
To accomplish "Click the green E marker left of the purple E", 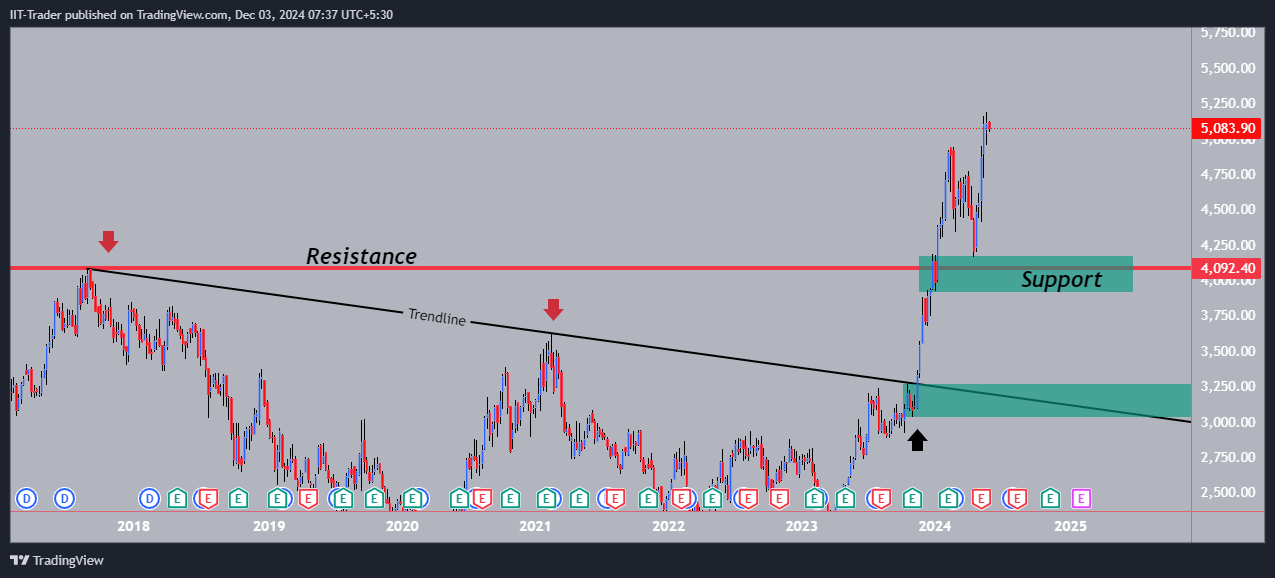I will (1050, 497).
